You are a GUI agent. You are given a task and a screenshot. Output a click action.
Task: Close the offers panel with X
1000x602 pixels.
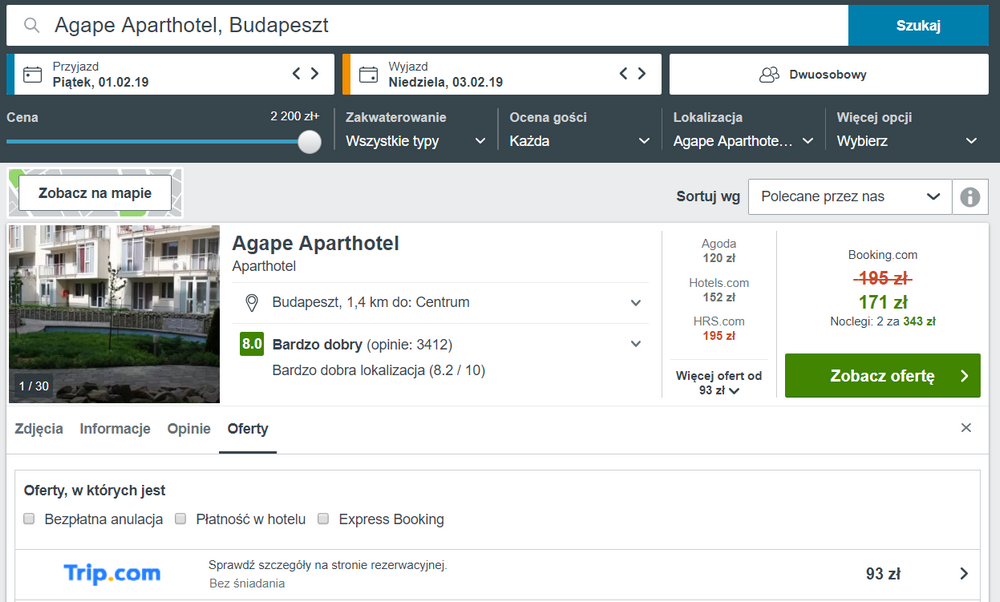pos(966,428)
